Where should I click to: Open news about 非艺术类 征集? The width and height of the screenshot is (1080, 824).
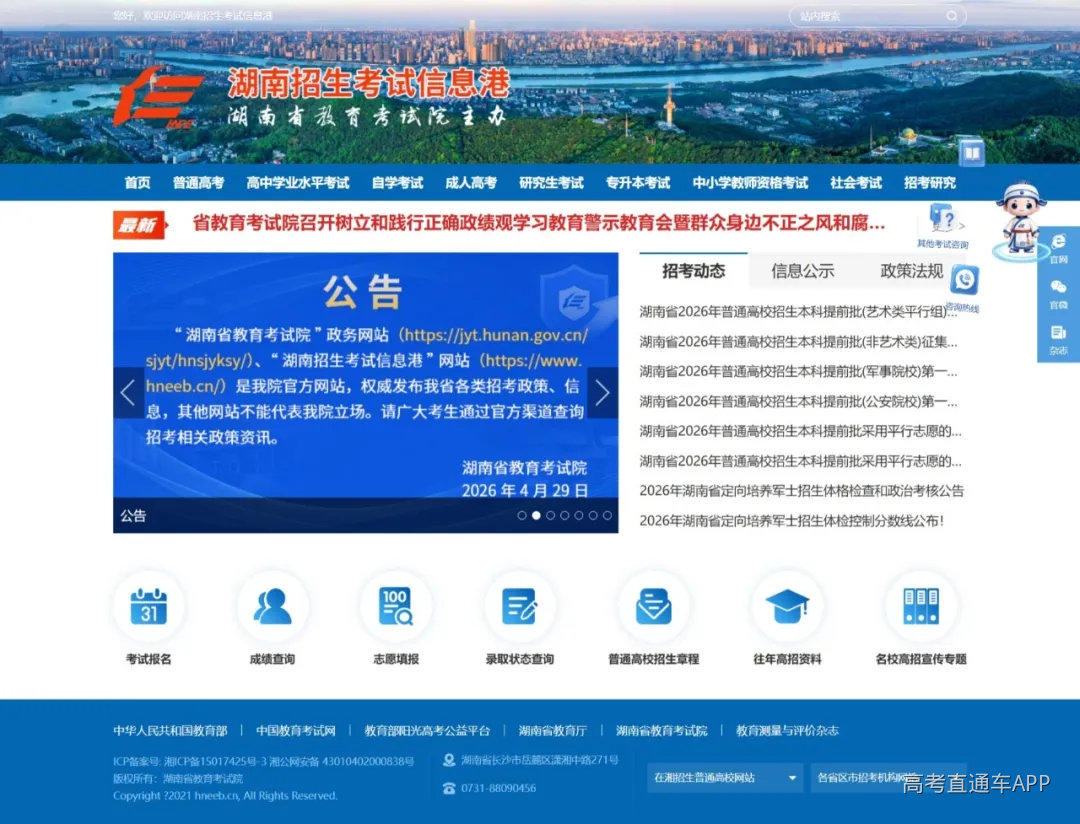point(798,342)
